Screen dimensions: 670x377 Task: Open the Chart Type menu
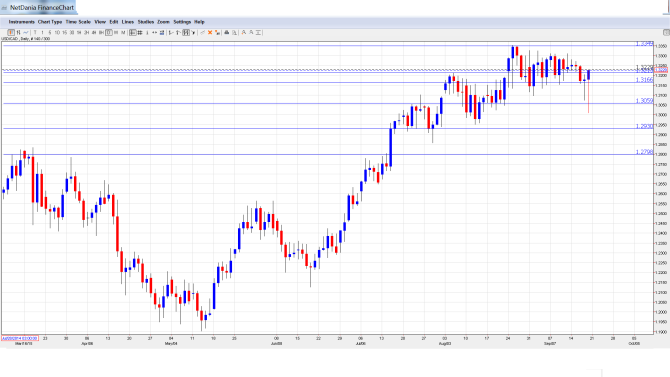[x=50, y=22]
